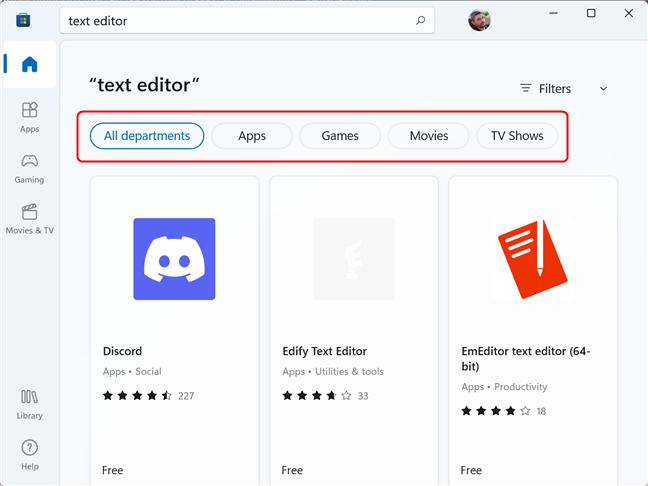The height and width of the screenshot is (486, 648).
Task: Filter results by Movies
Action: point(429,136)
